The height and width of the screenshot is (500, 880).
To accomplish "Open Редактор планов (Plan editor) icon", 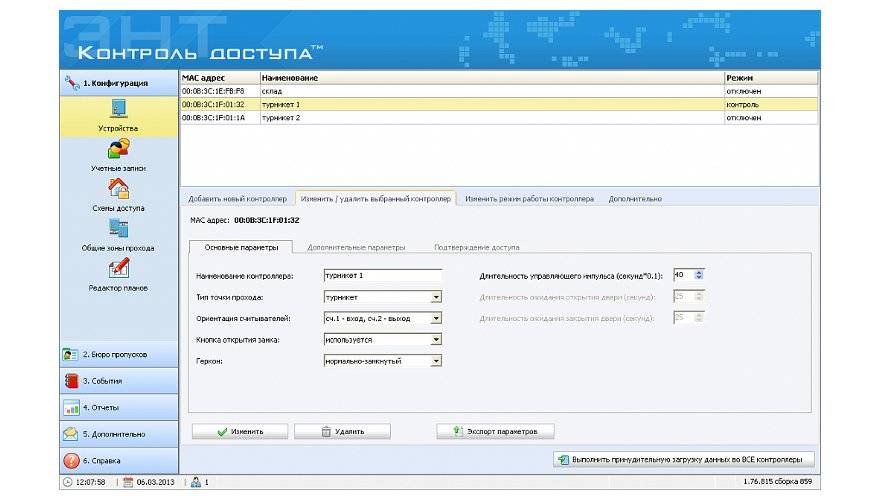I will coord(118,269).
